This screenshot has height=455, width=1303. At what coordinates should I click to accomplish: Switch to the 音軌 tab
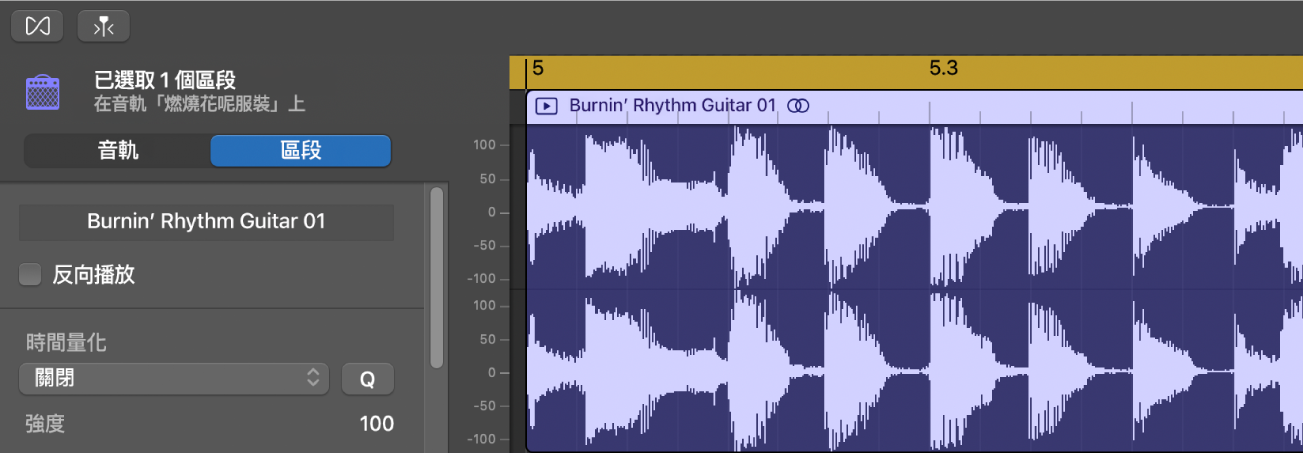tap(118, 151)
